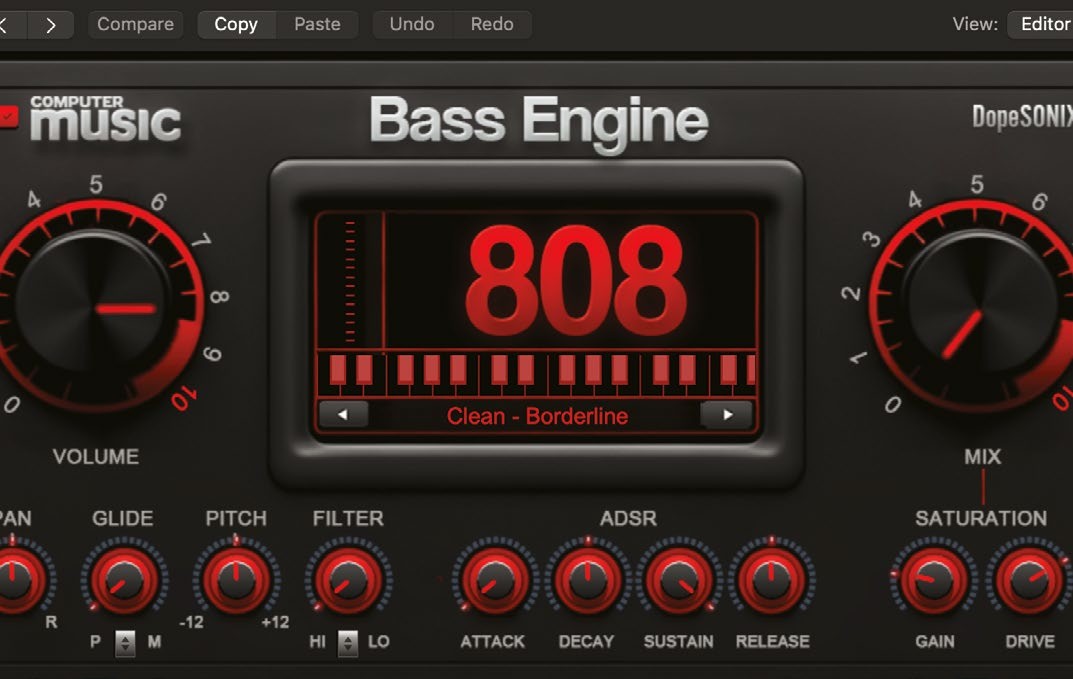The image size is (1073, 679).
Task: Select previous preset with left arrow
Action: (x=343, y=415)
